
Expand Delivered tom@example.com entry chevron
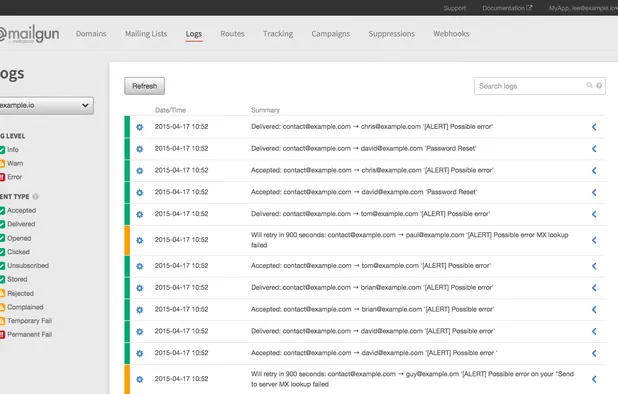(594, 214)
